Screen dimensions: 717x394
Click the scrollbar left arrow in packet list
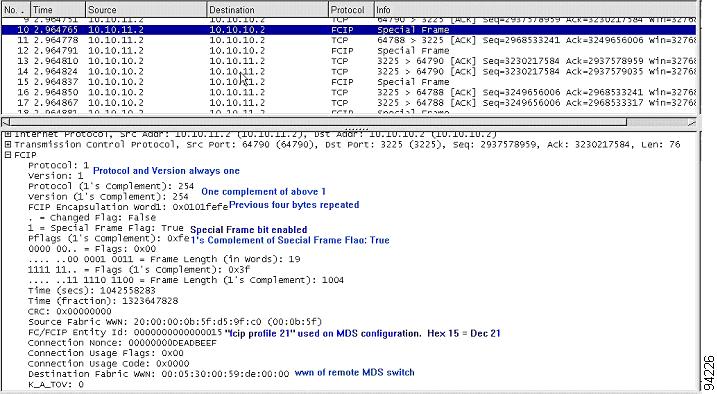point(5,122)
